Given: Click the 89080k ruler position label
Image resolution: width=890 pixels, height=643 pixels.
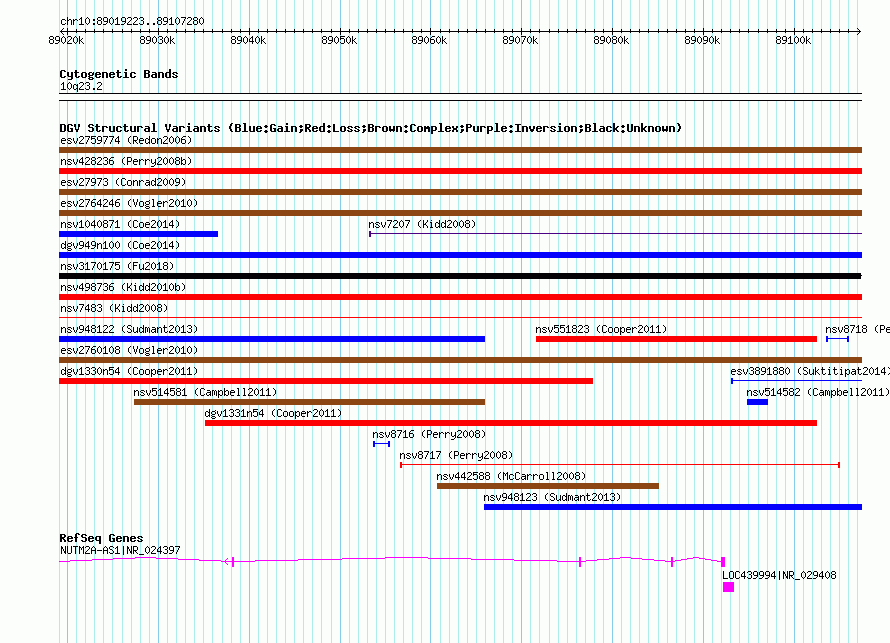Looking at the screenshot, I should pyautogui.click(x=611, y=40).
